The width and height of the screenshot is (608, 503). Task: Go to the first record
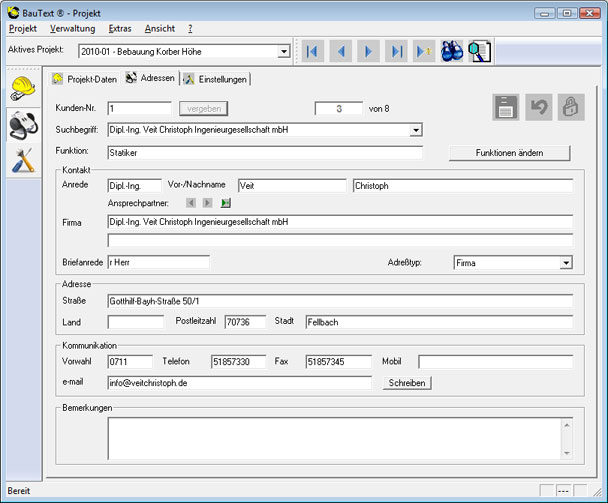(314, 52)
